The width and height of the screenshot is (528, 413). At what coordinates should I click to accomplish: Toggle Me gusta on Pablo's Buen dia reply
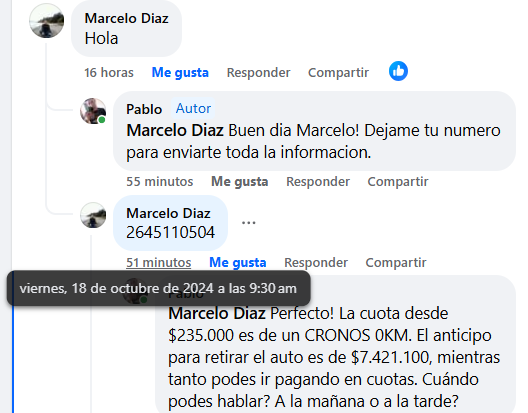239,182
